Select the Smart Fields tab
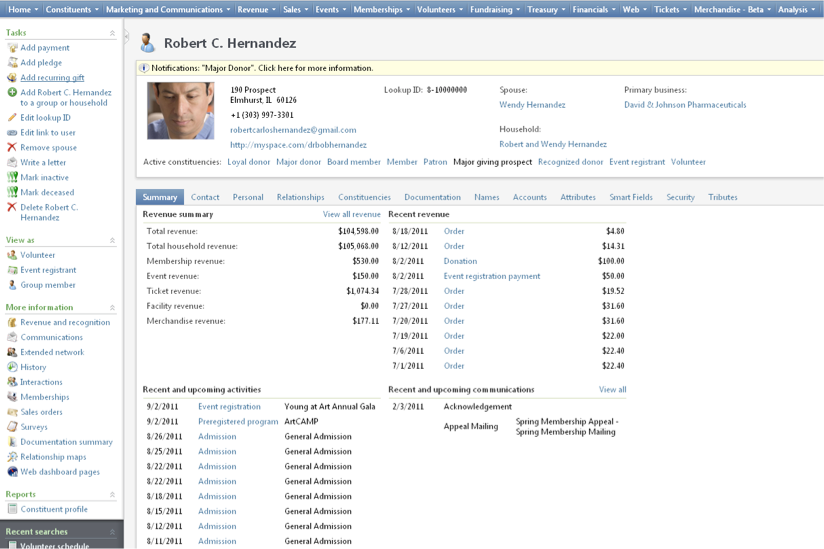This screenshot has width=824, height=549. (x=631, y=197)
